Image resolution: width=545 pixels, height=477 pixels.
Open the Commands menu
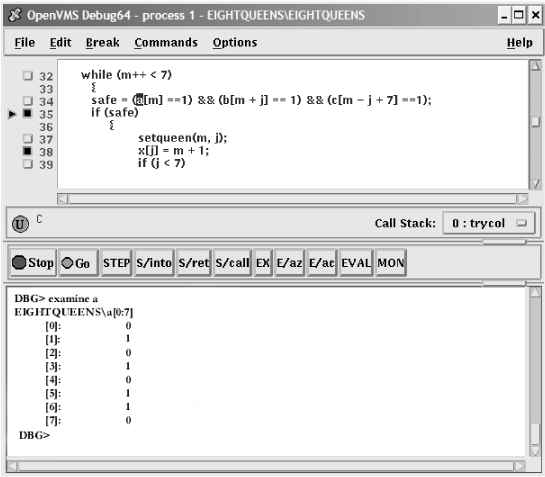(x=166, y=42)
